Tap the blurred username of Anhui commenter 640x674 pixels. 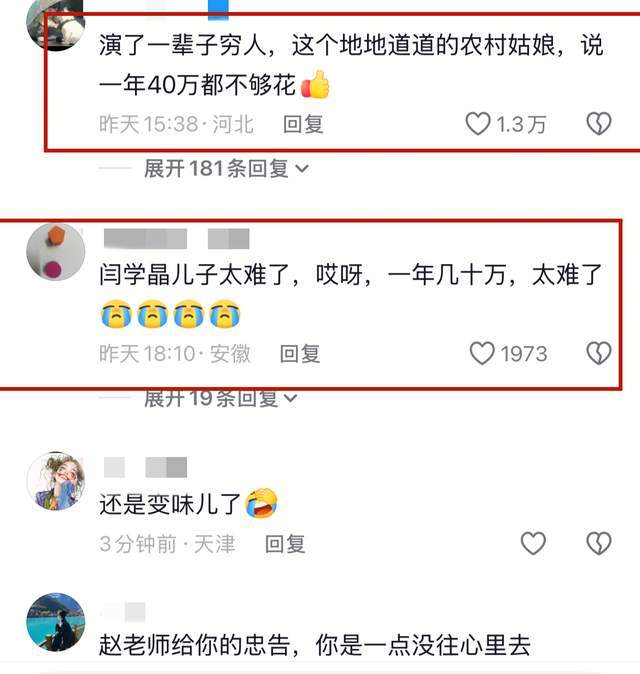coord(177,239)
